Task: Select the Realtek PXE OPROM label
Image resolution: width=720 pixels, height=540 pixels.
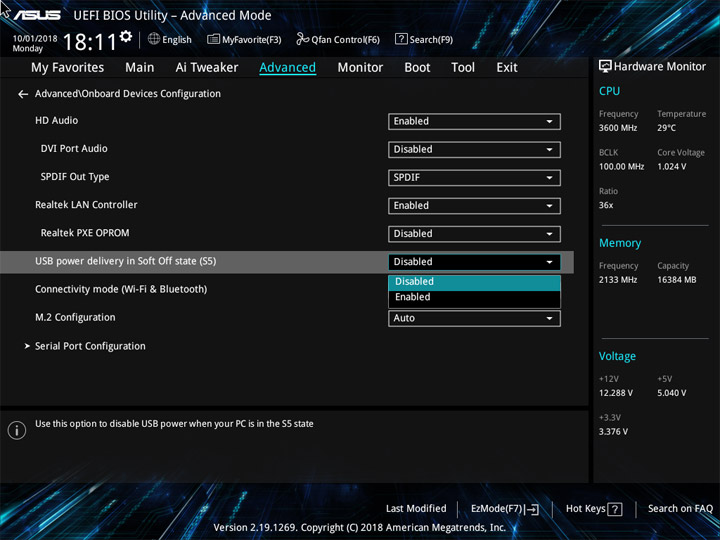Action: (x=85, y=233)
